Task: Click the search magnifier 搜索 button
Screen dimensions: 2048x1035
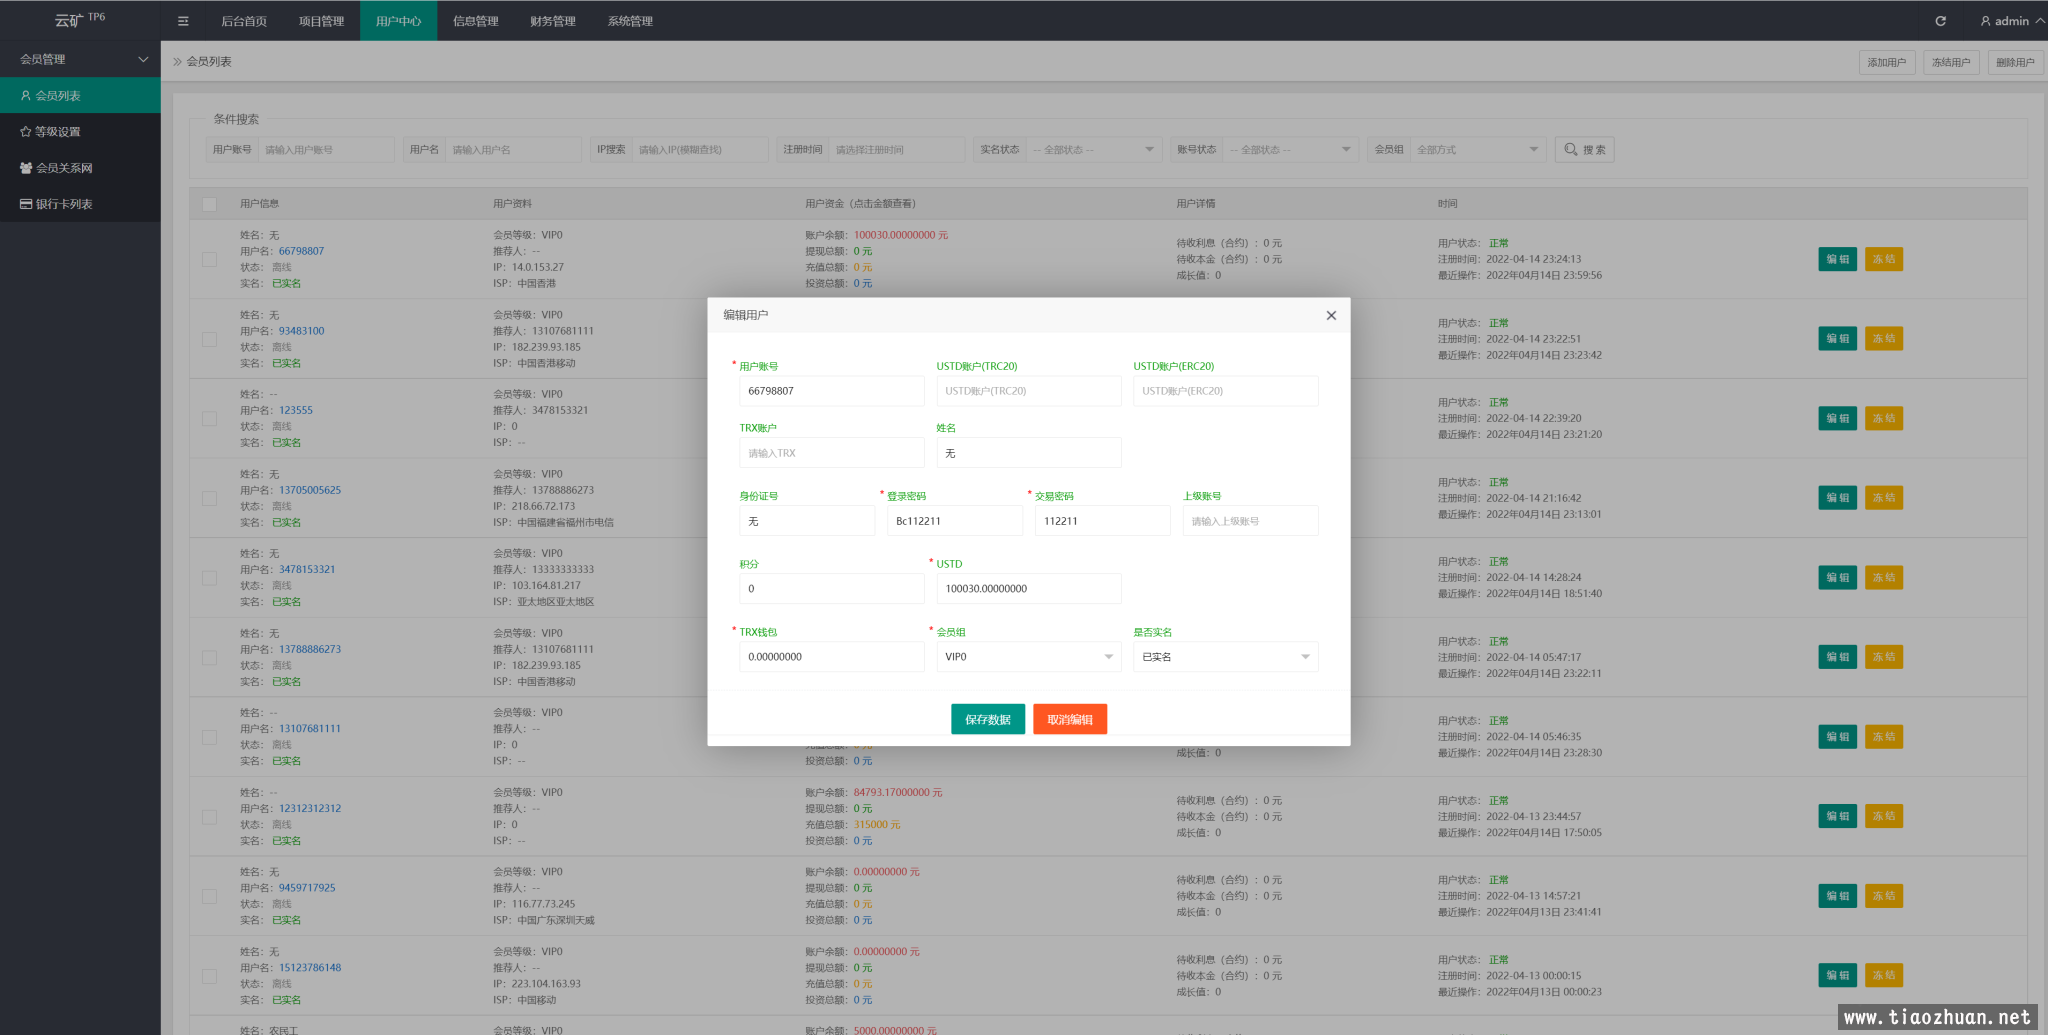Action: (x=1585, y=150)
